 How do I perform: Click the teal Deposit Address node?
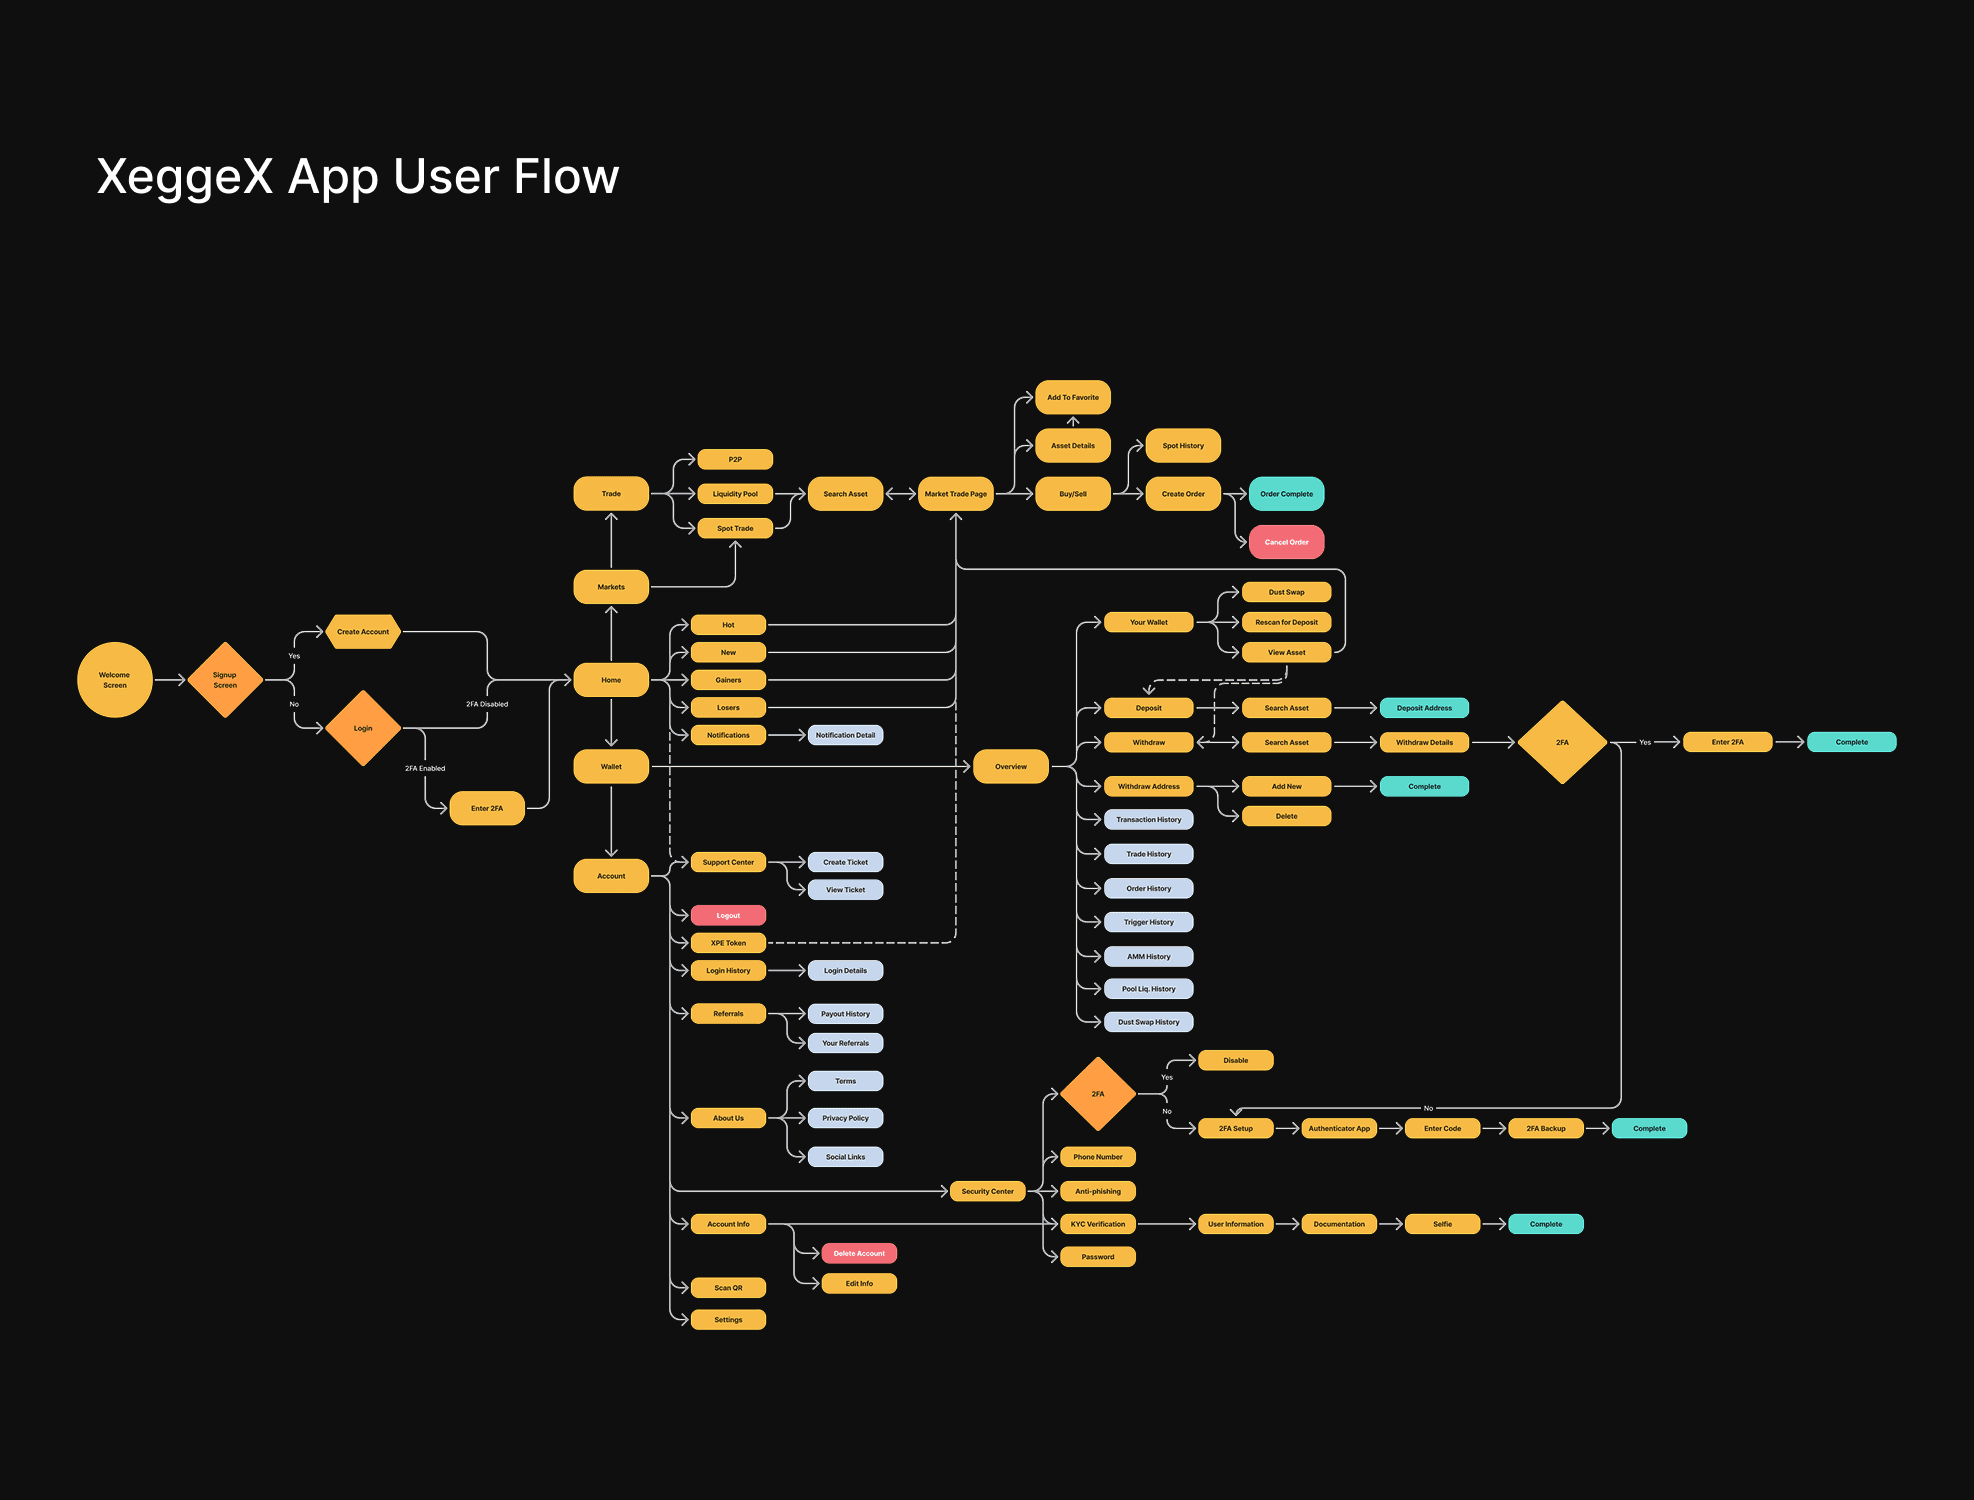pyautogui.click(x=1425, y=708)
